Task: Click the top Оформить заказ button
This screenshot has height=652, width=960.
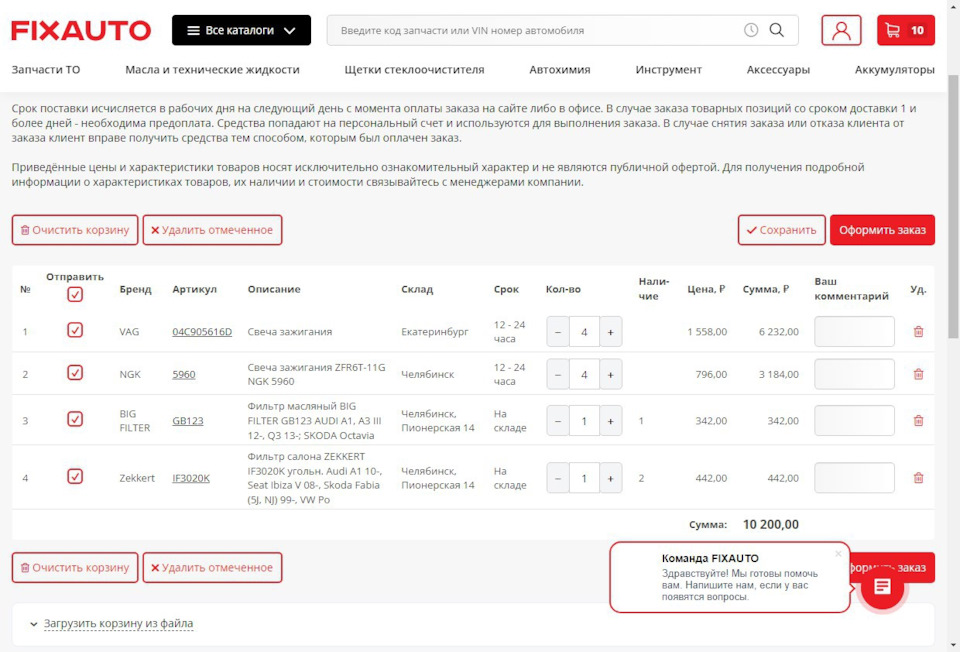Action: tap(882, 230)
